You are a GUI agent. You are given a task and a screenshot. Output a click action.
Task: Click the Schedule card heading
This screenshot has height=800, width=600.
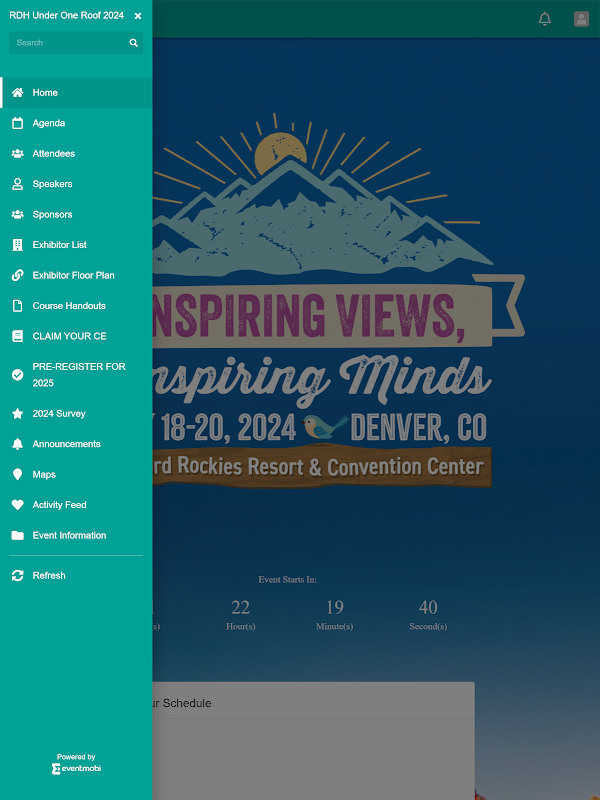pyautogui.click(x=181, y=703)
